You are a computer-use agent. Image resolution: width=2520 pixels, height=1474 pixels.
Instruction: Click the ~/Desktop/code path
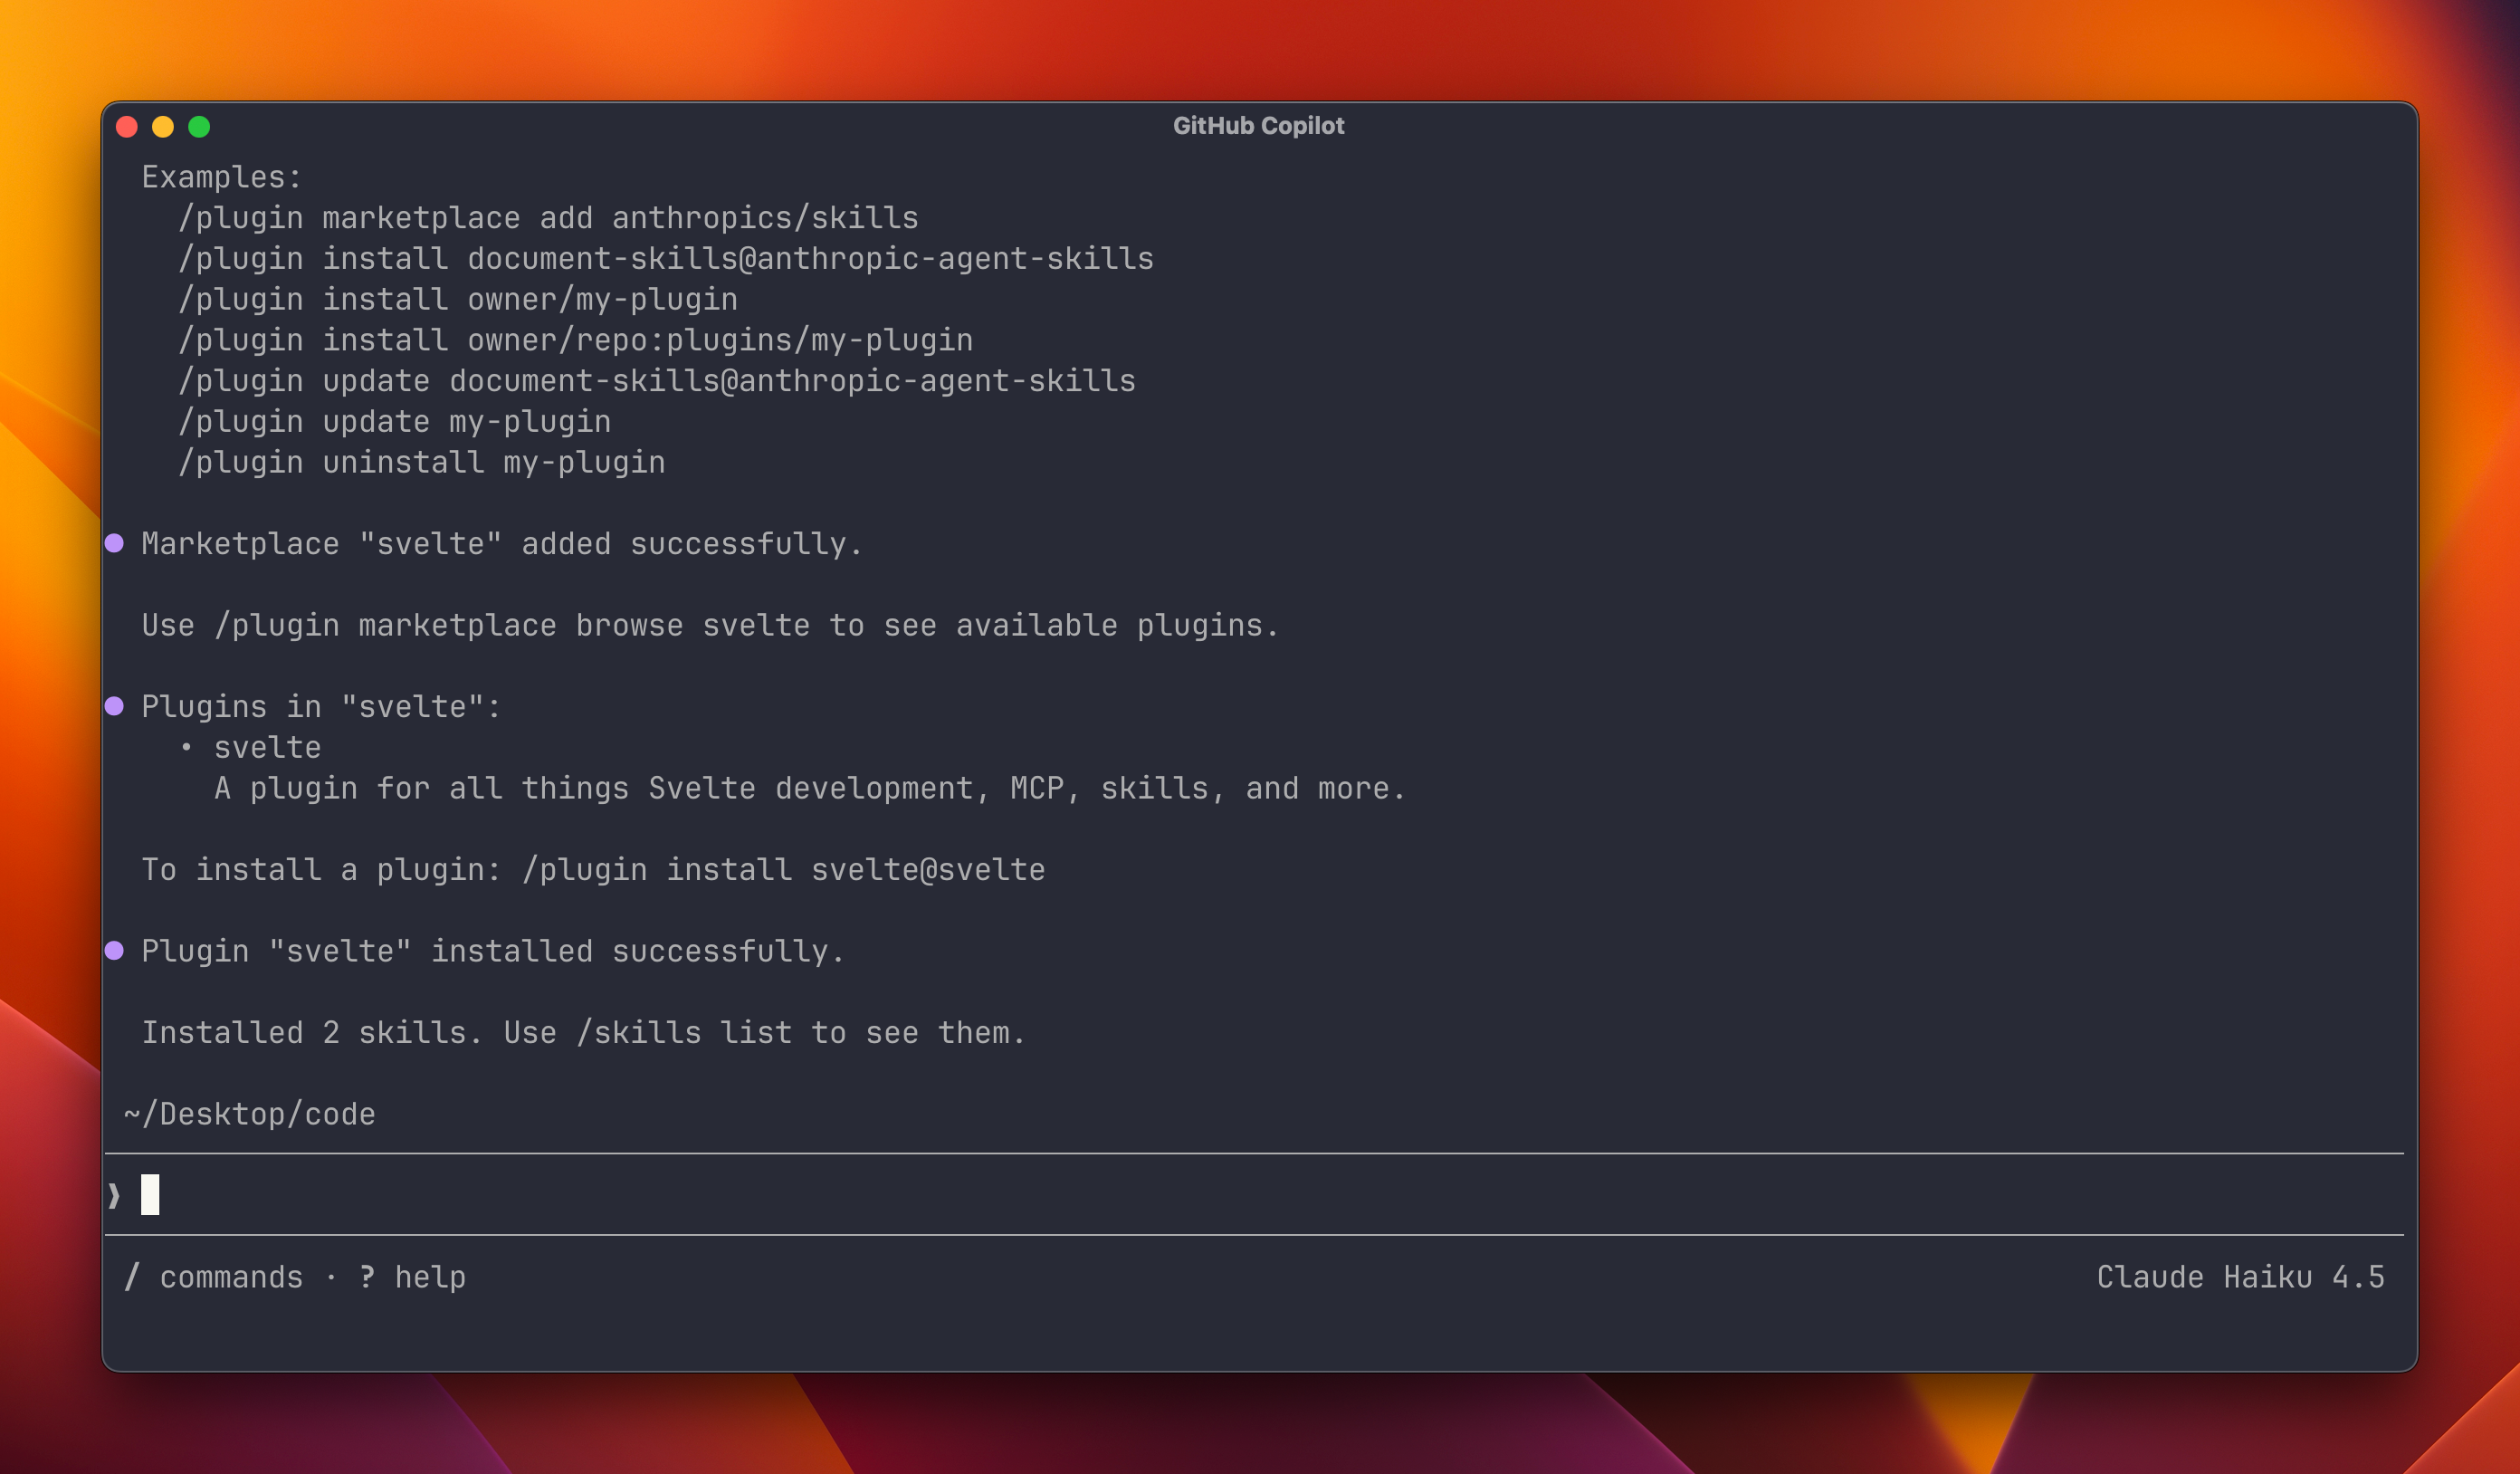(x=249, y=1114)
